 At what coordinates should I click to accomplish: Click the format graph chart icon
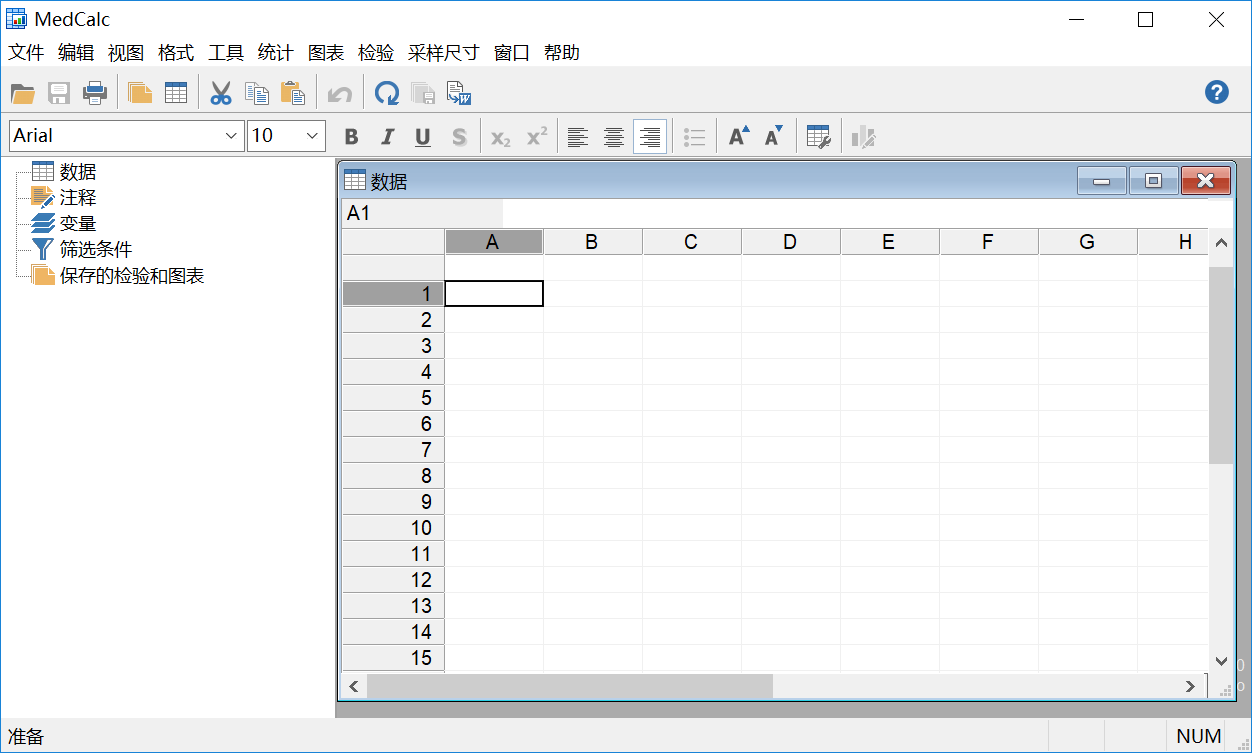[x=863, y=137]
